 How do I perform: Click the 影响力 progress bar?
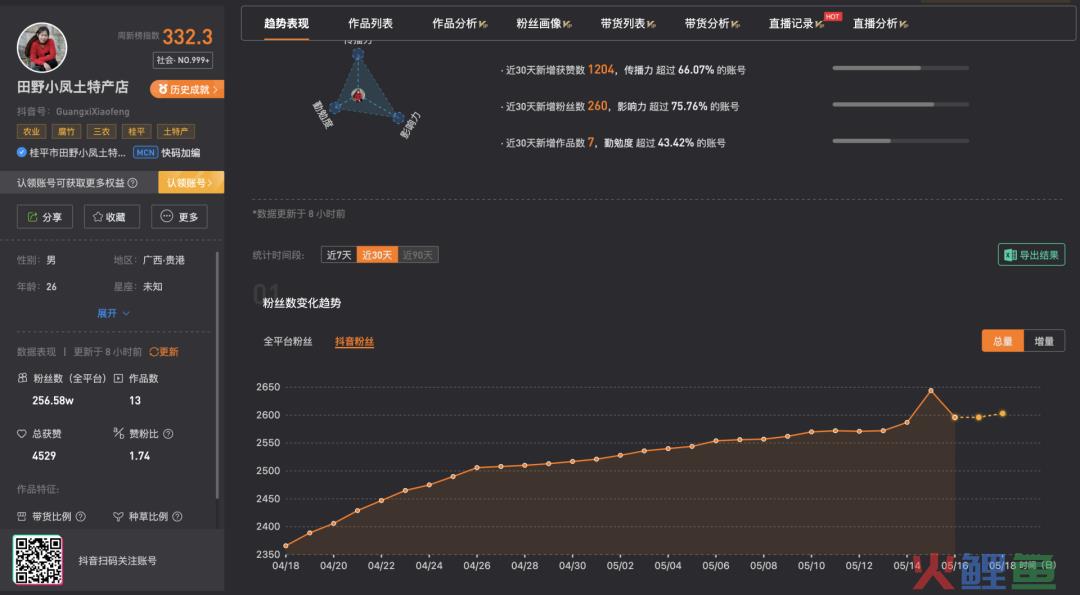(900, 105)
